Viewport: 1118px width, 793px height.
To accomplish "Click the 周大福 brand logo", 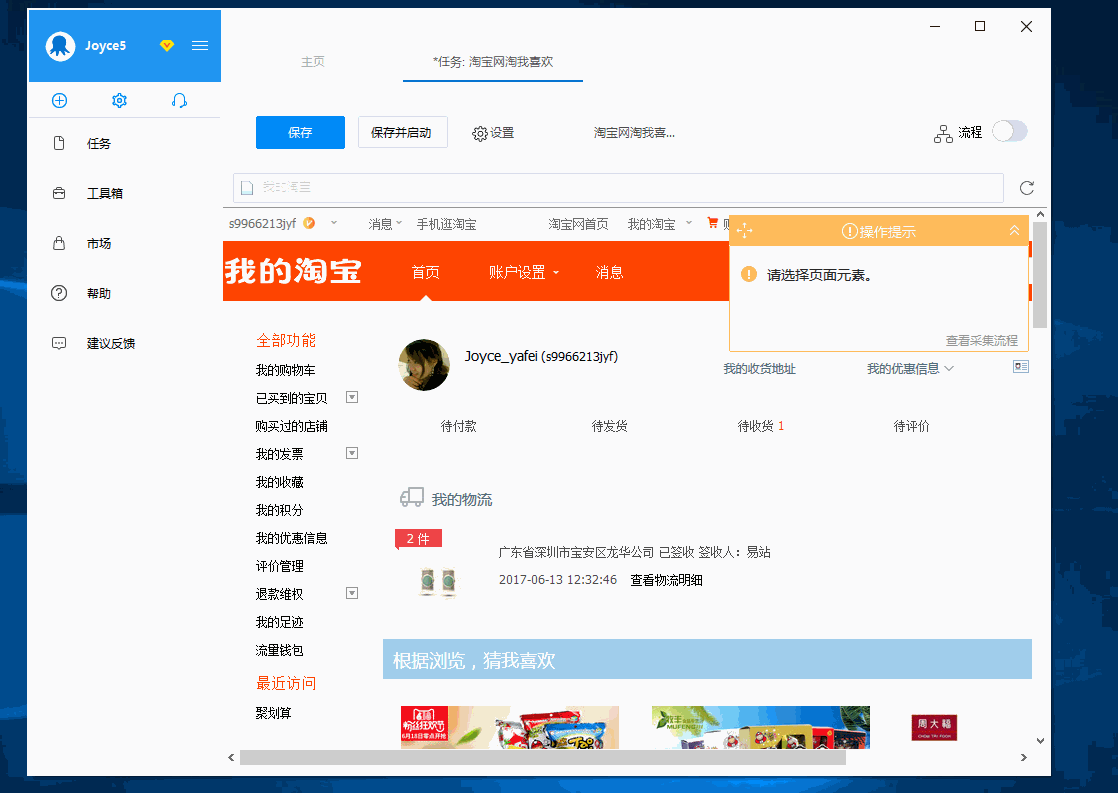I will tap(934, 727).
